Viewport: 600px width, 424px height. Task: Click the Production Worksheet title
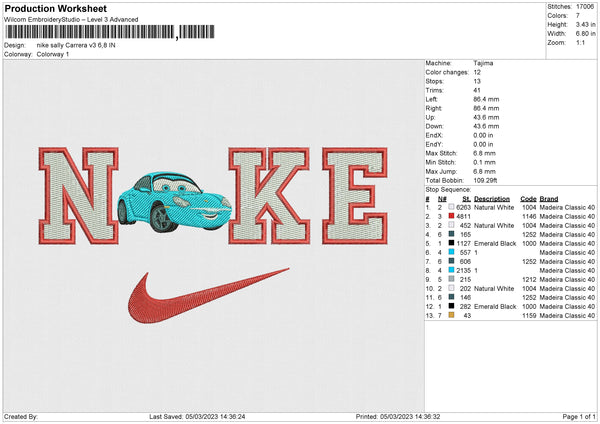pyautogui.click(x=56, y=8)
